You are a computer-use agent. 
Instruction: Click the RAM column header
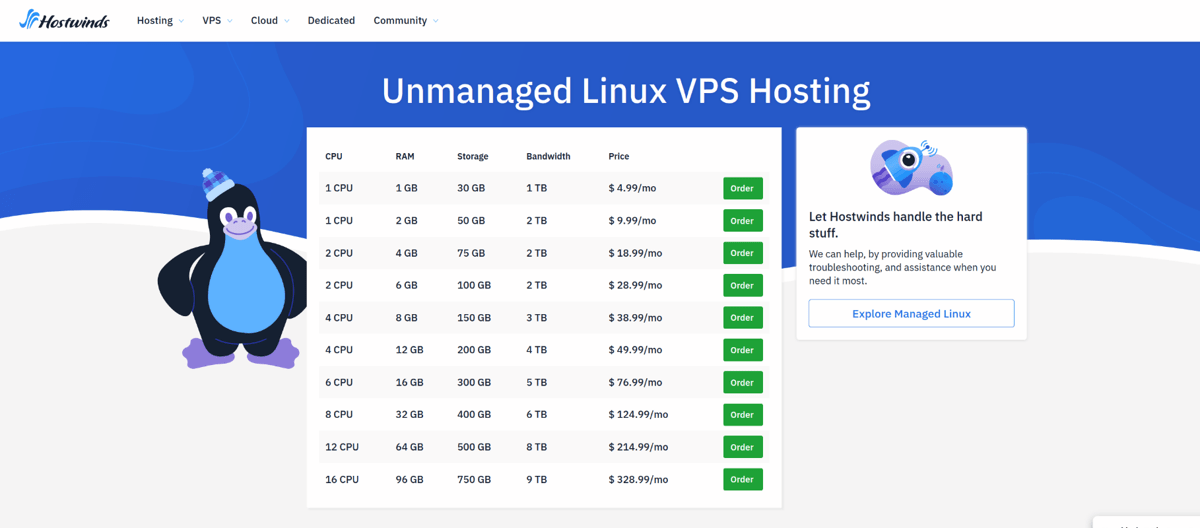click(x=405, y=156)
